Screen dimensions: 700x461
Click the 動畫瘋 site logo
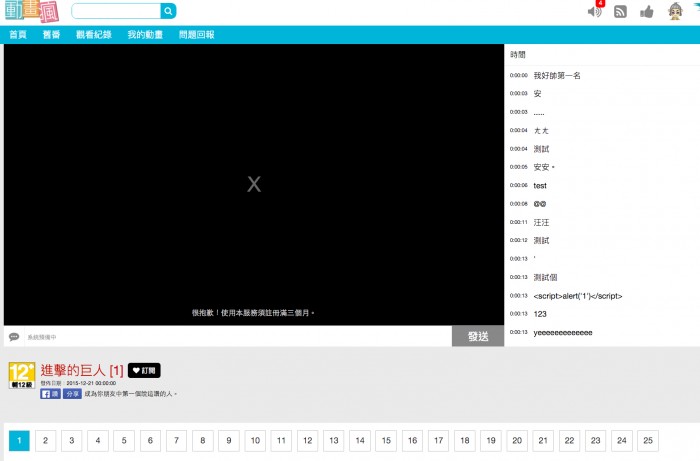click(x=32, y=11)
